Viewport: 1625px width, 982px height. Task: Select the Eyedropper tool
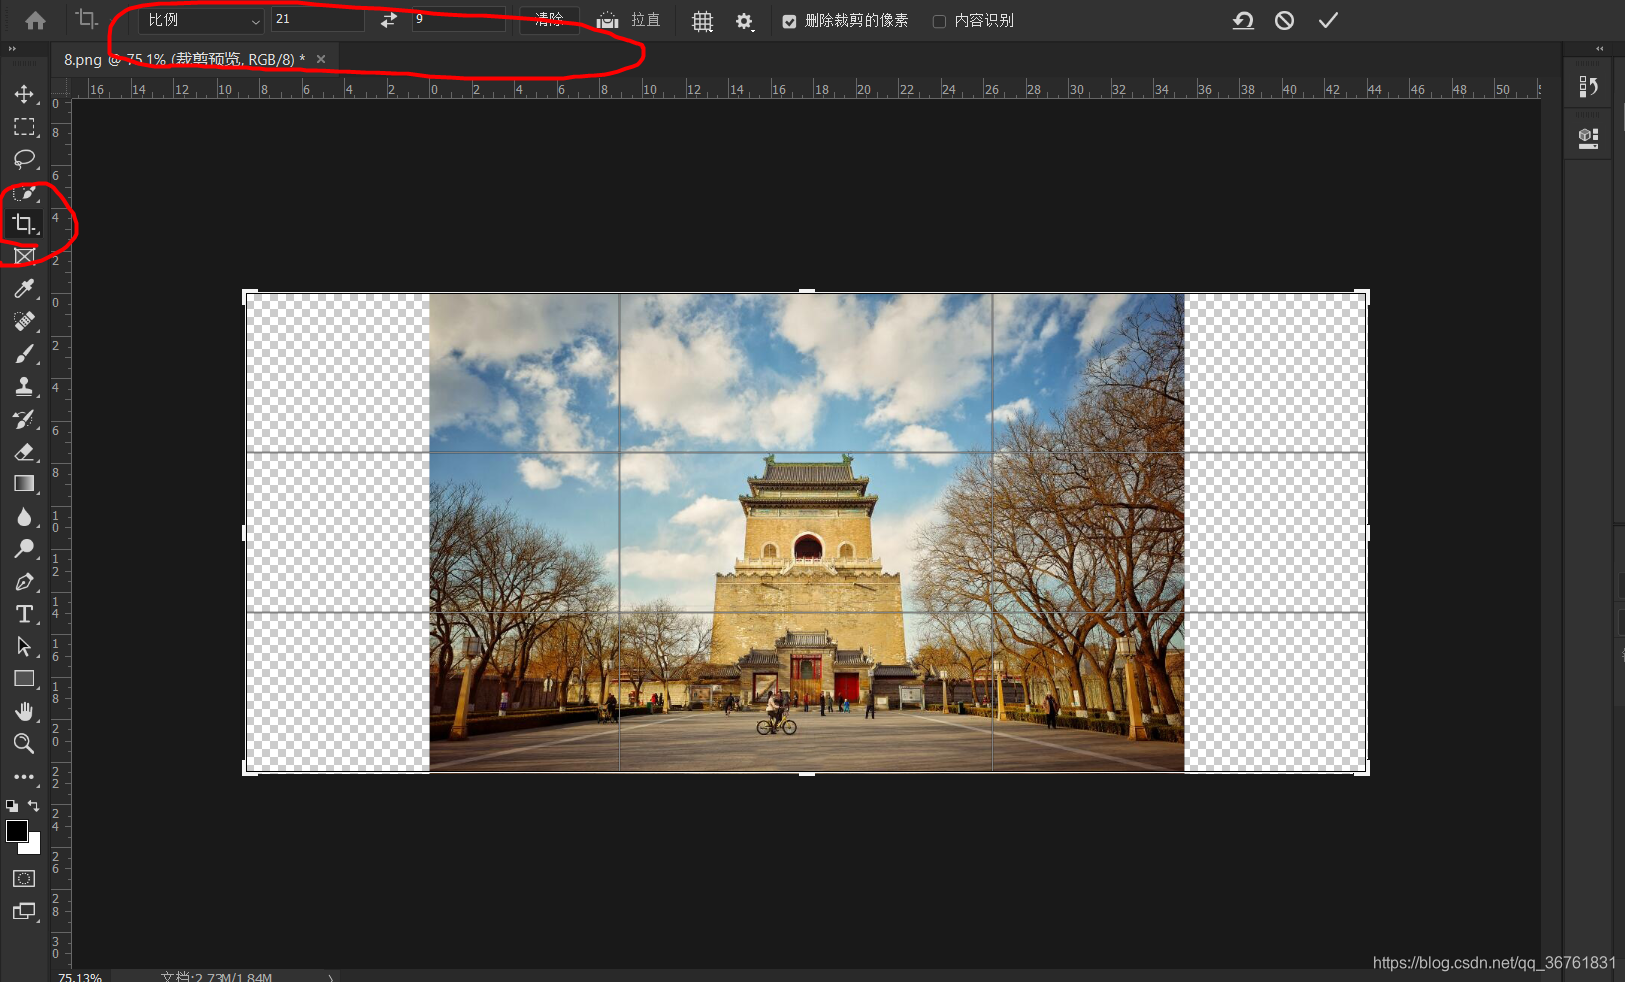click(24, 289)
